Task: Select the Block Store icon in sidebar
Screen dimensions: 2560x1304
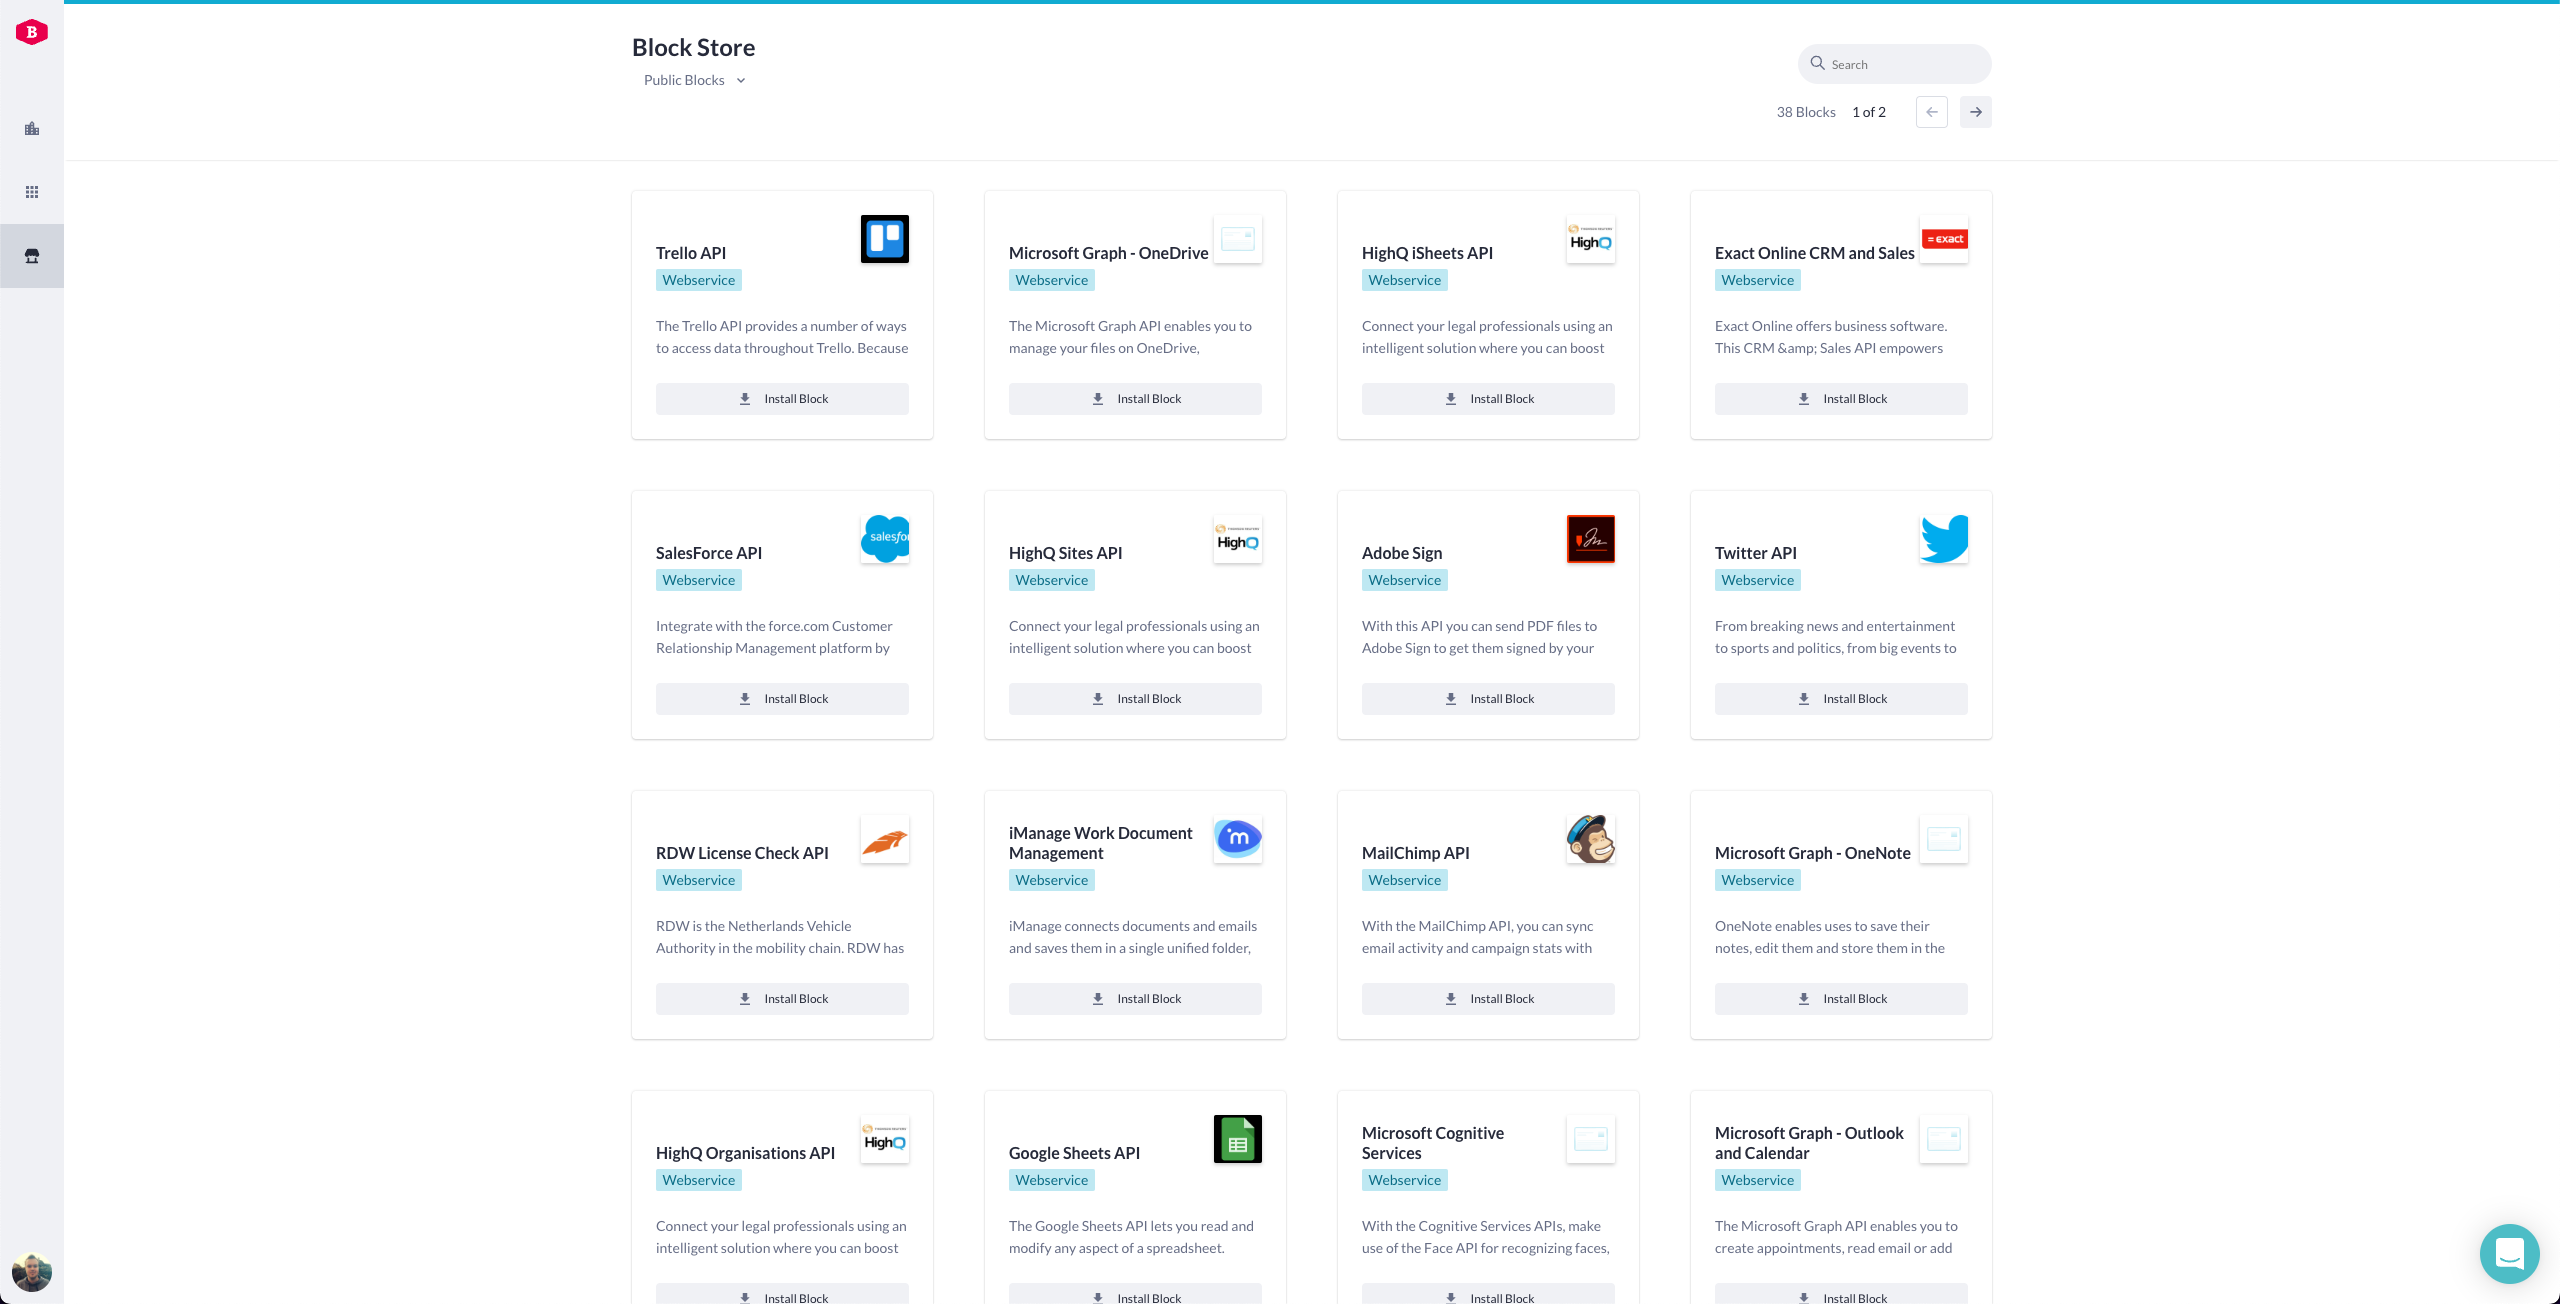Action: [32, 256]
